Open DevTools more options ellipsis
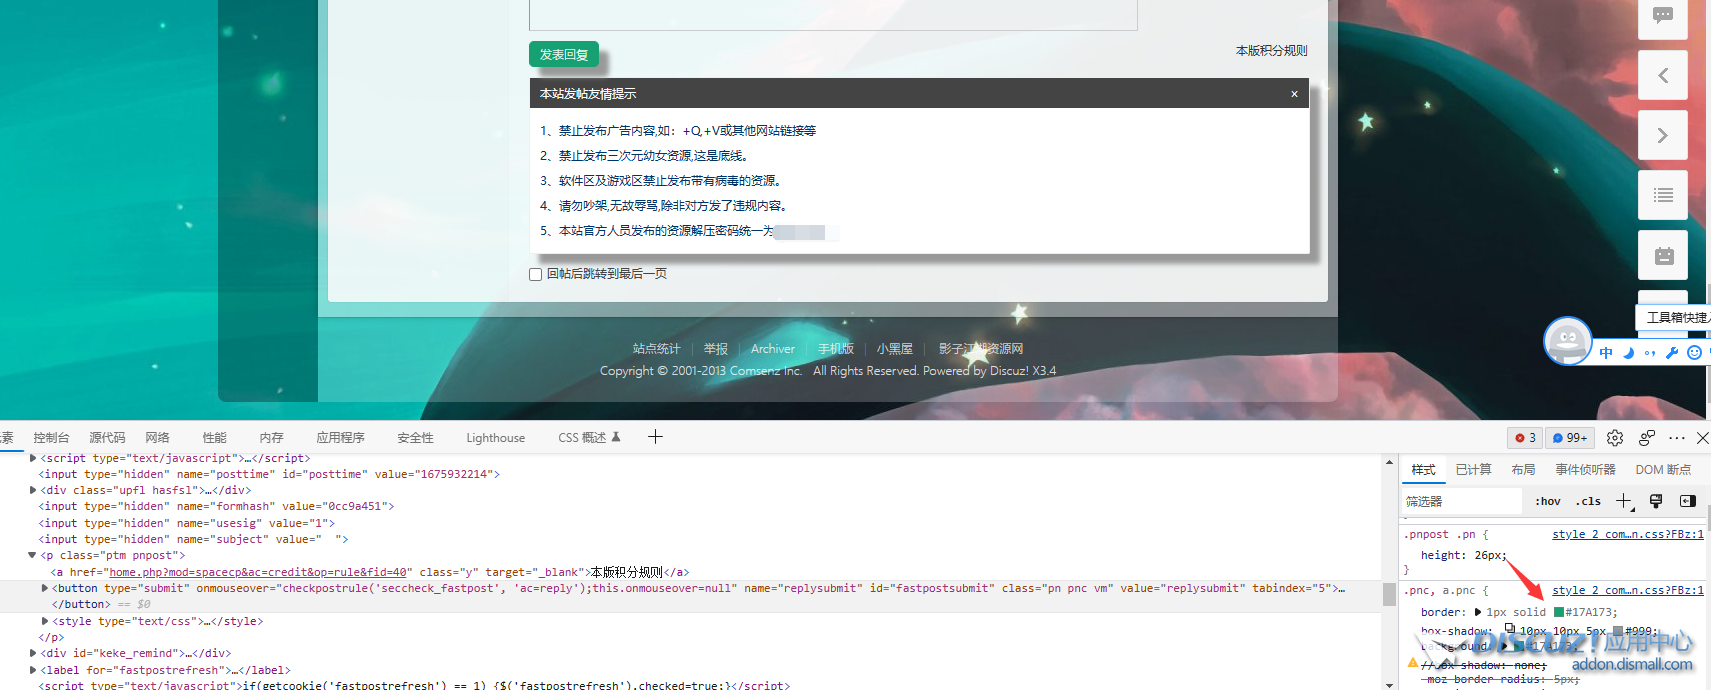Viewport: 1711px width, 690px height. [1677, 438]
